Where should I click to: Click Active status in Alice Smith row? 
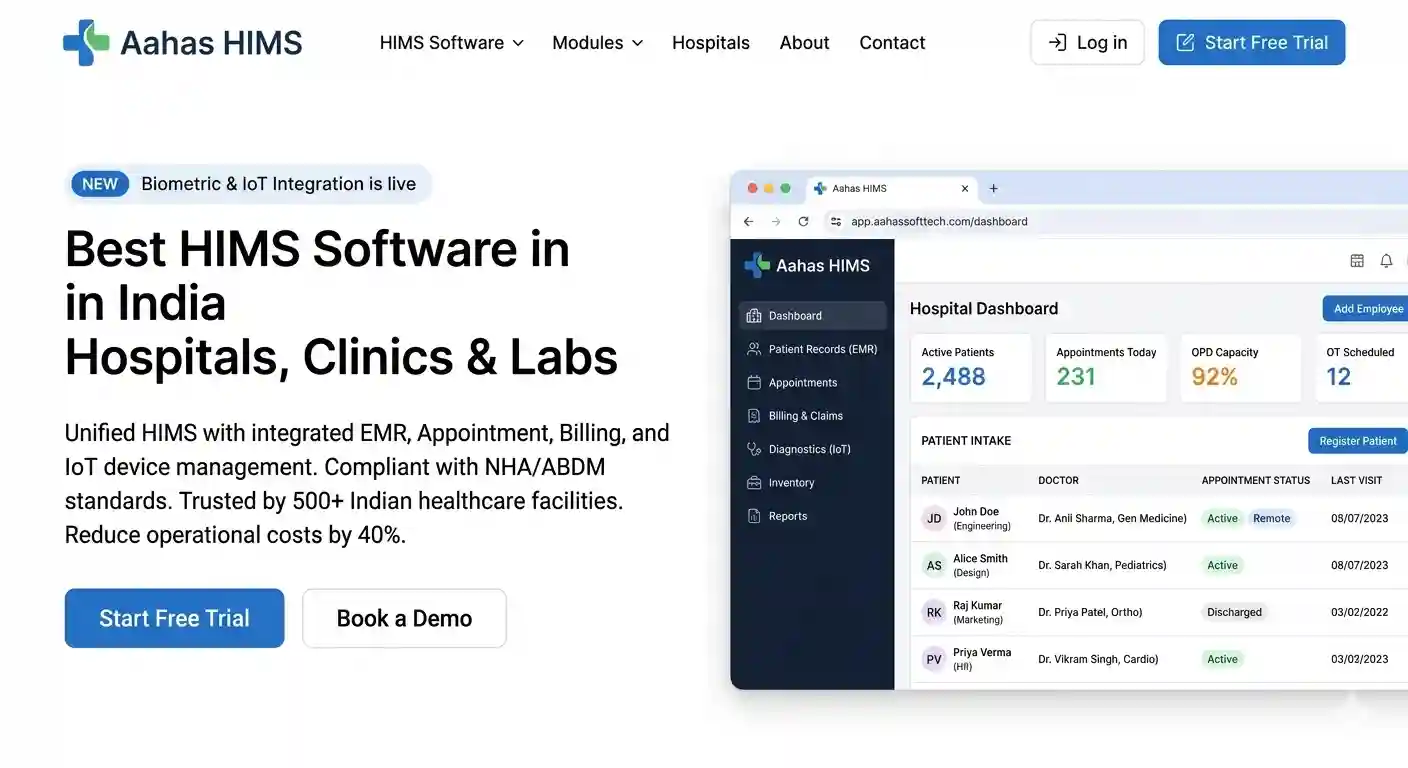point(1222,565)
